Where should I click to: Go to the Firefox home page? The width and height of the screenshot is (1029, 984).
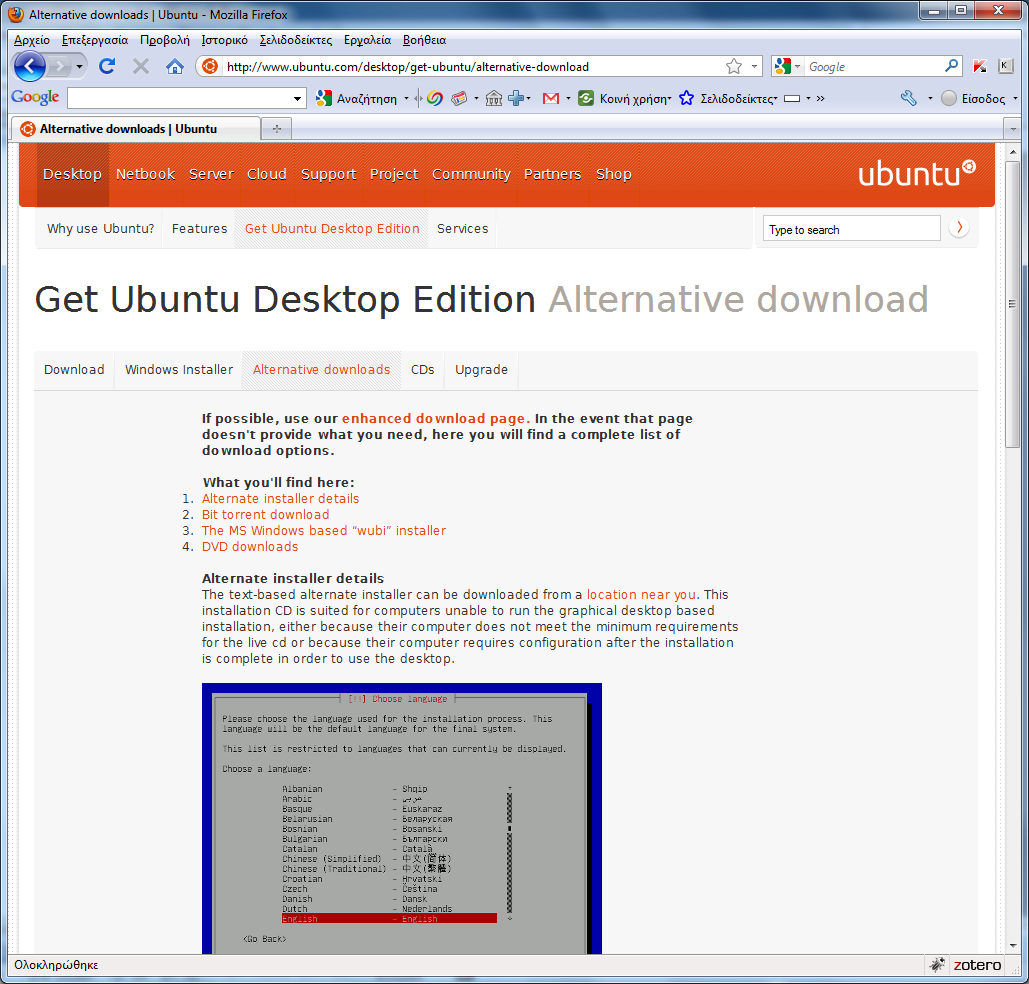tap(175, 66)
